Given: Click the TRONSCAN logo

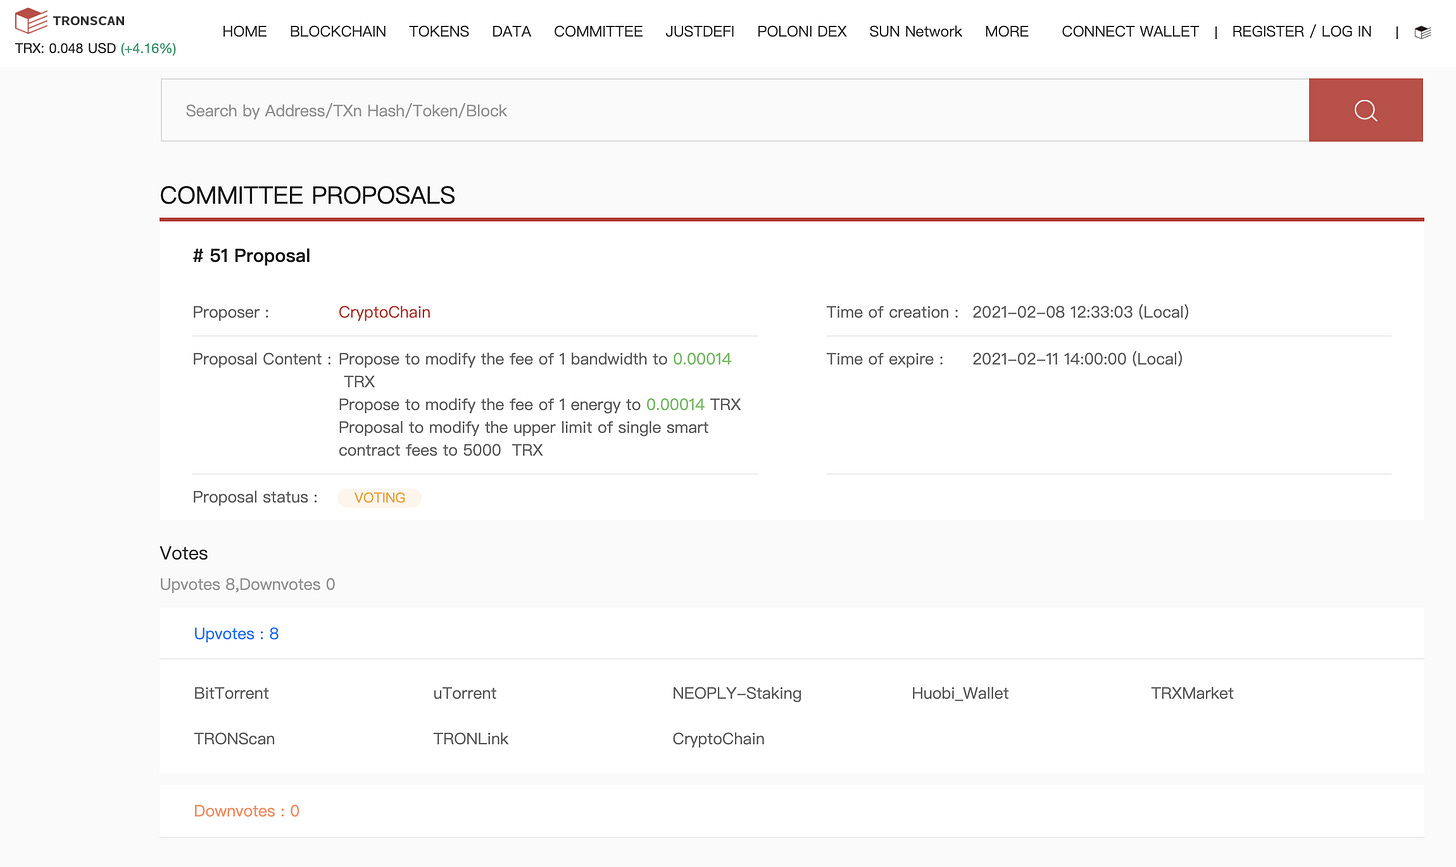Looking at the screenshot, I should [x=70, y=20].
